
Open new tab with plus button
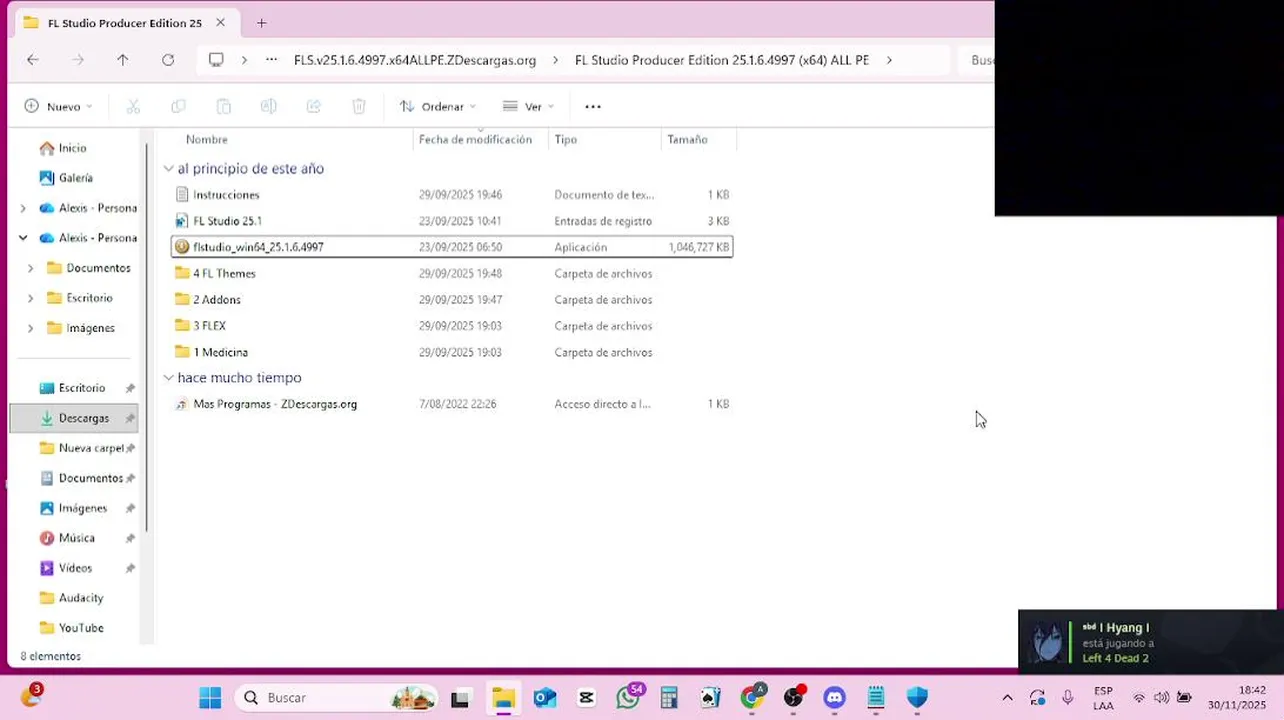(261, 22)
